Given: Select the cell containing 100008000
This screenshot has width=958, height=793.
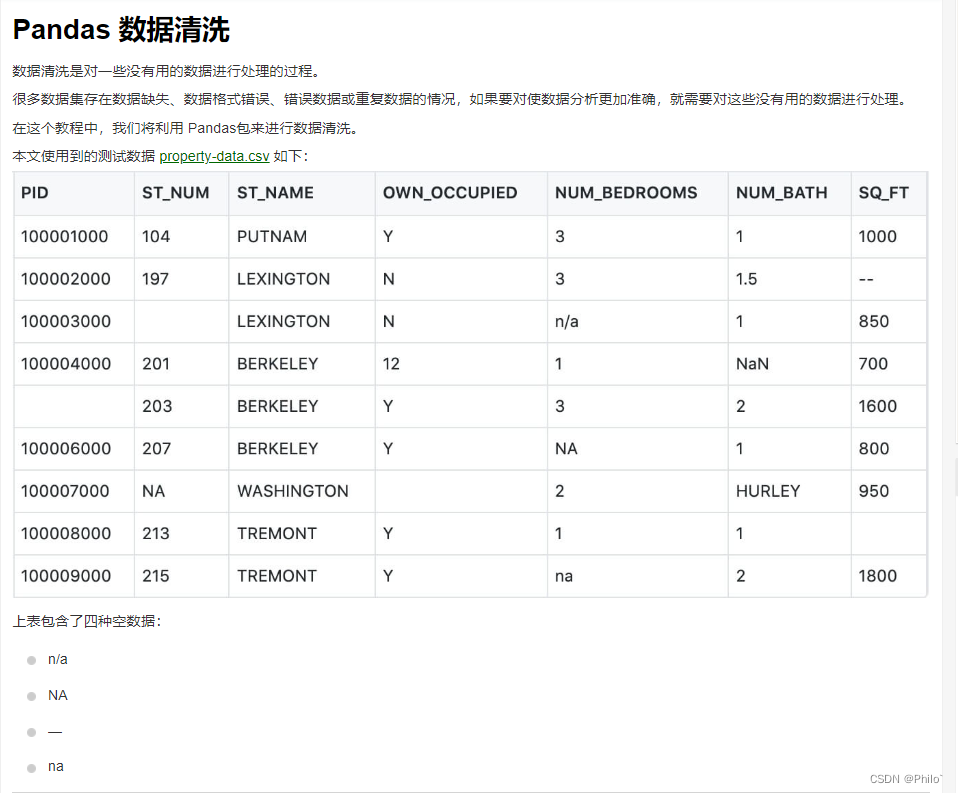Looking at the screenshot, I should point(74,534).
